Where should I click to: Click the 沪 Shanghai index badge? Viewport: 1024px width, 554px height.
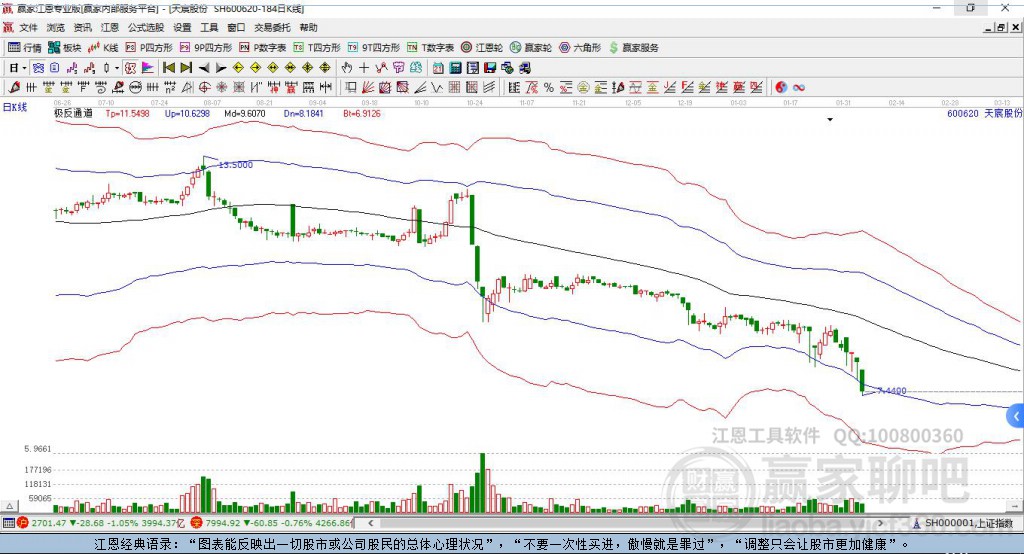pyautogui.click(x=23, y=523)
